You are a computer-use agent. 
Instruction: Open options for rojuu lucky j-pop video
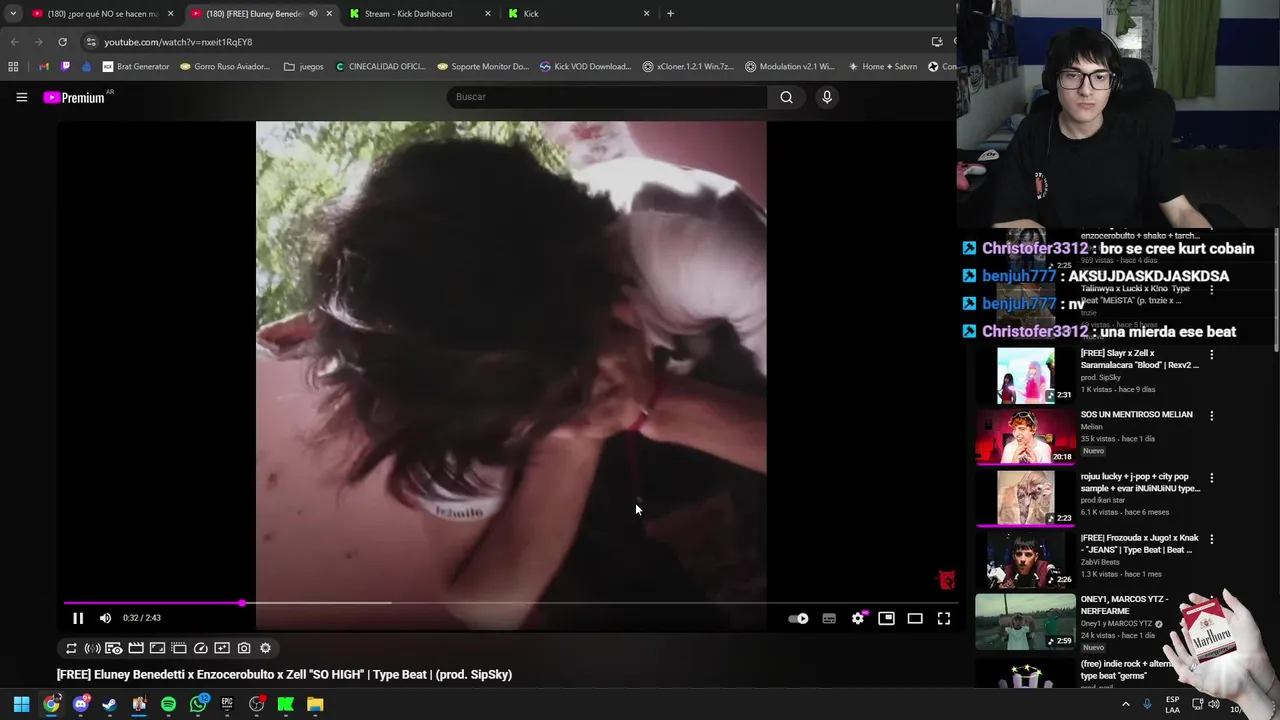(x=1211, y=478)
